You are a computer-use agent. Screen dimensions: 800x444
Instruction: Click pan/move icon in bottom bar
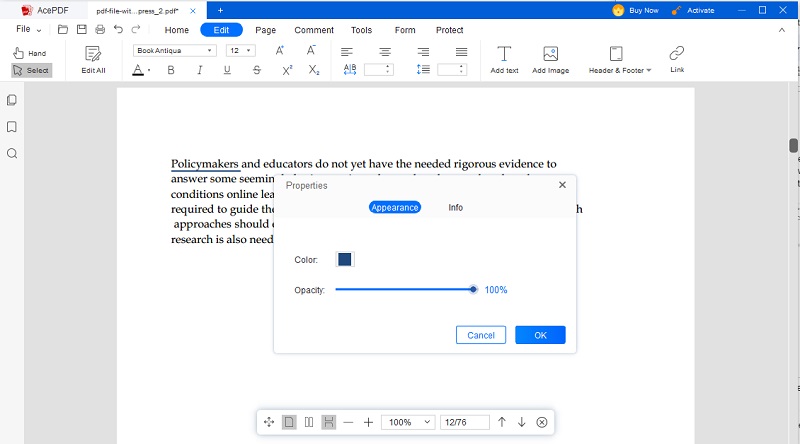[x=269, y=422]
